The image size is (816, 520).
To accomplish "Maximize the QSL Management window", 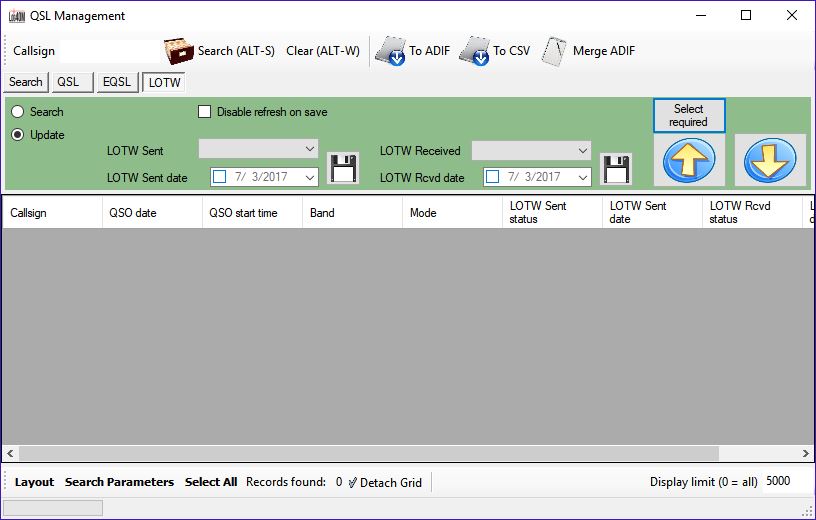I will (x=746, y=16).
